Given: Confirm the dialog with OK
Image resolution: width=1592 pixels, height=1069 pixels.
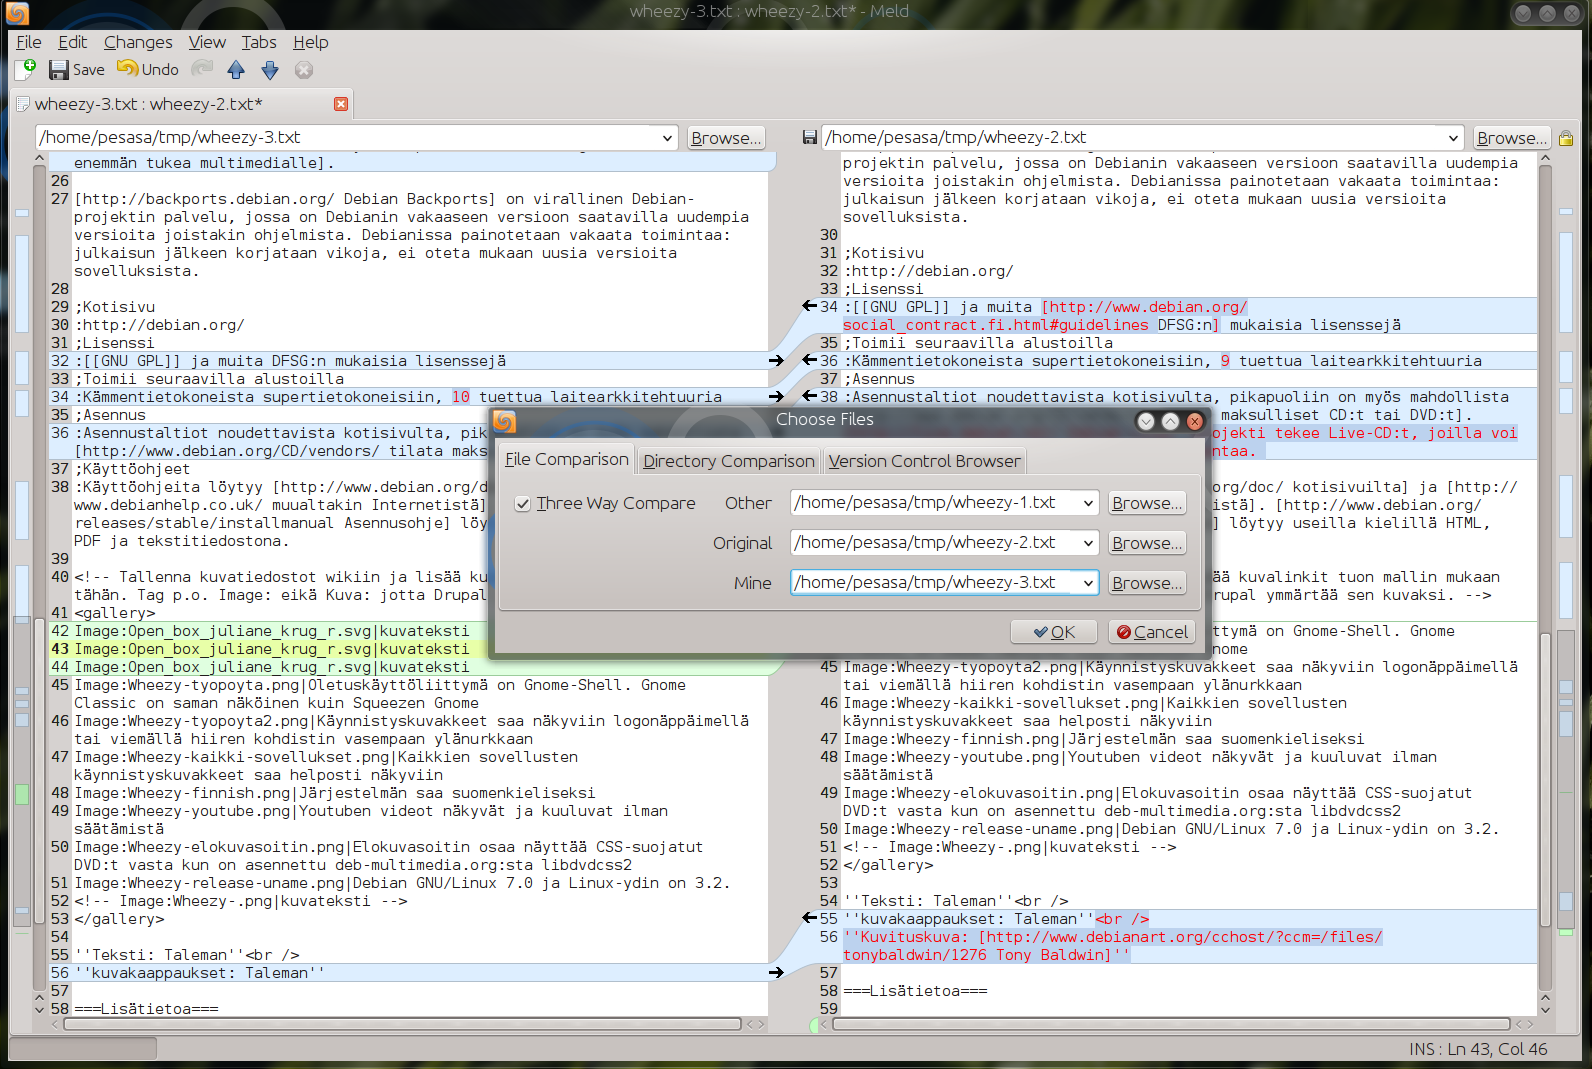Looking at the screenshot, I should pyautogui.click(x=1054, y=632).
